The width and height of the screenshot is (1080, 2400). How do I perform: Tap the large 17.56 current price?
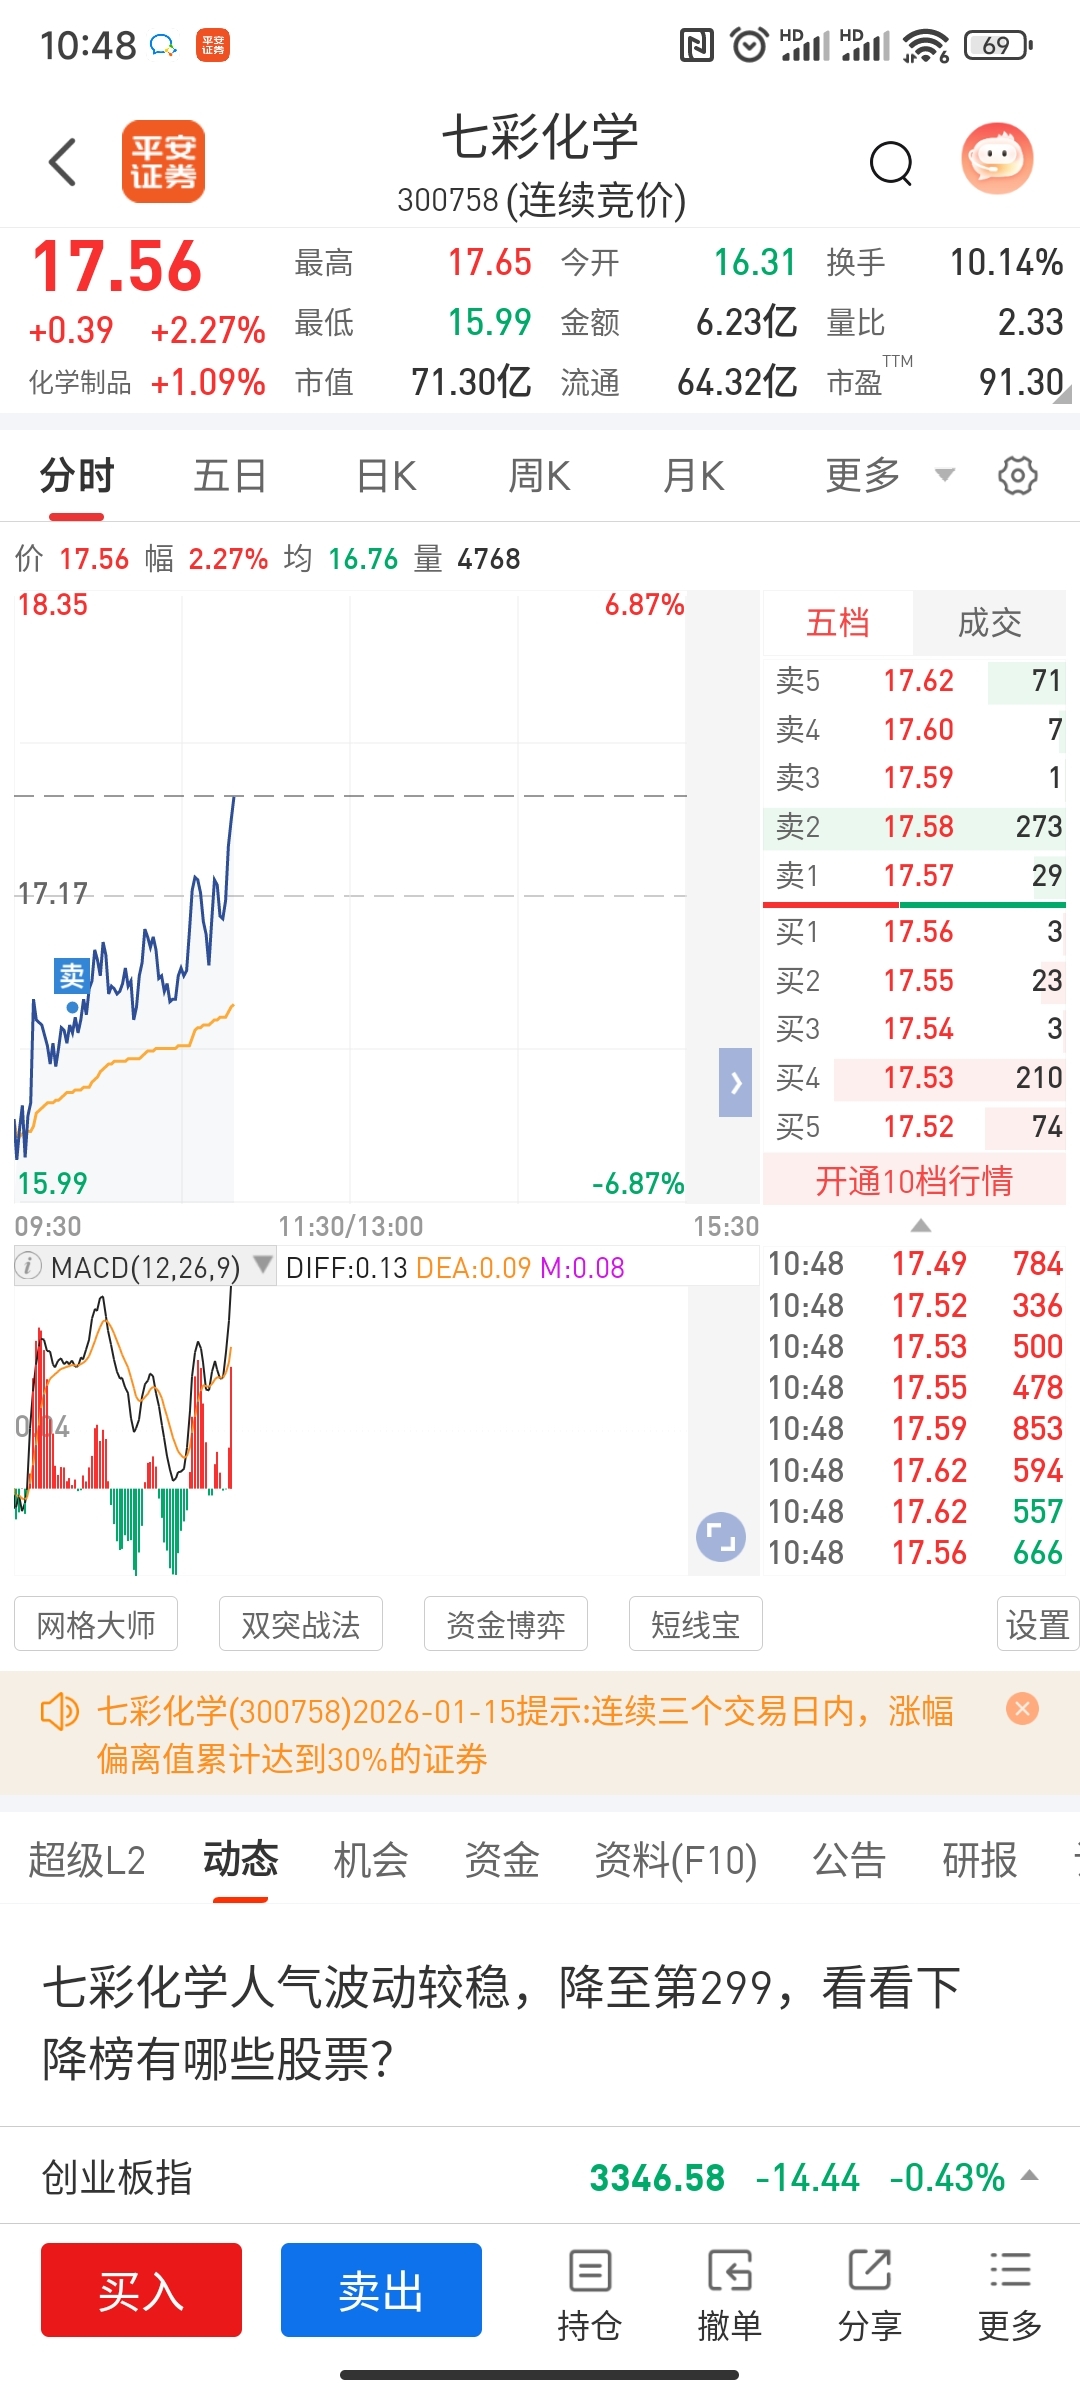(117, 267)
